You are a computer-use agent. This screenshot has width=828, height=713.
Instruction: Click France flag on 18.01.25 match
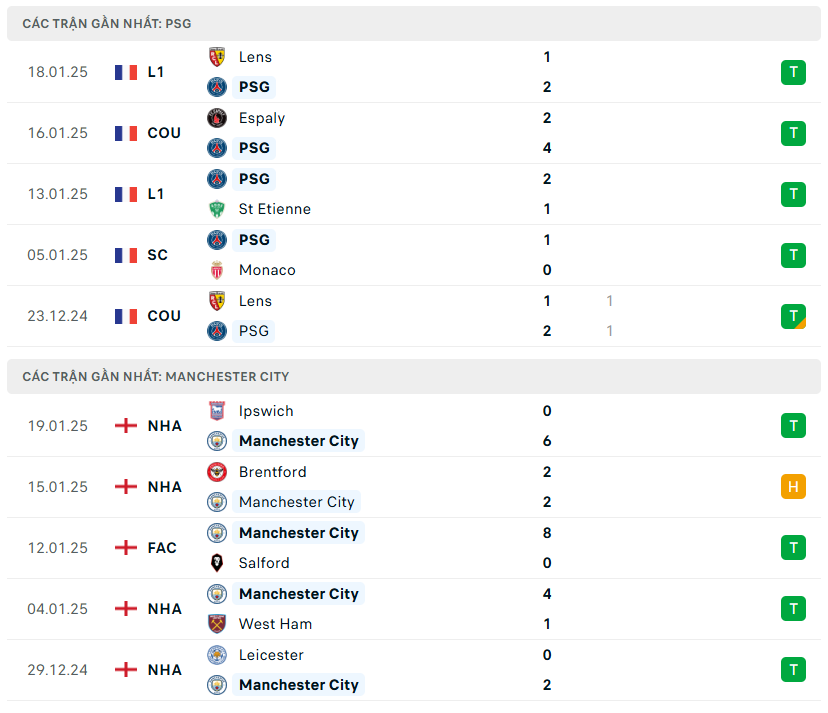pos(126,72)
